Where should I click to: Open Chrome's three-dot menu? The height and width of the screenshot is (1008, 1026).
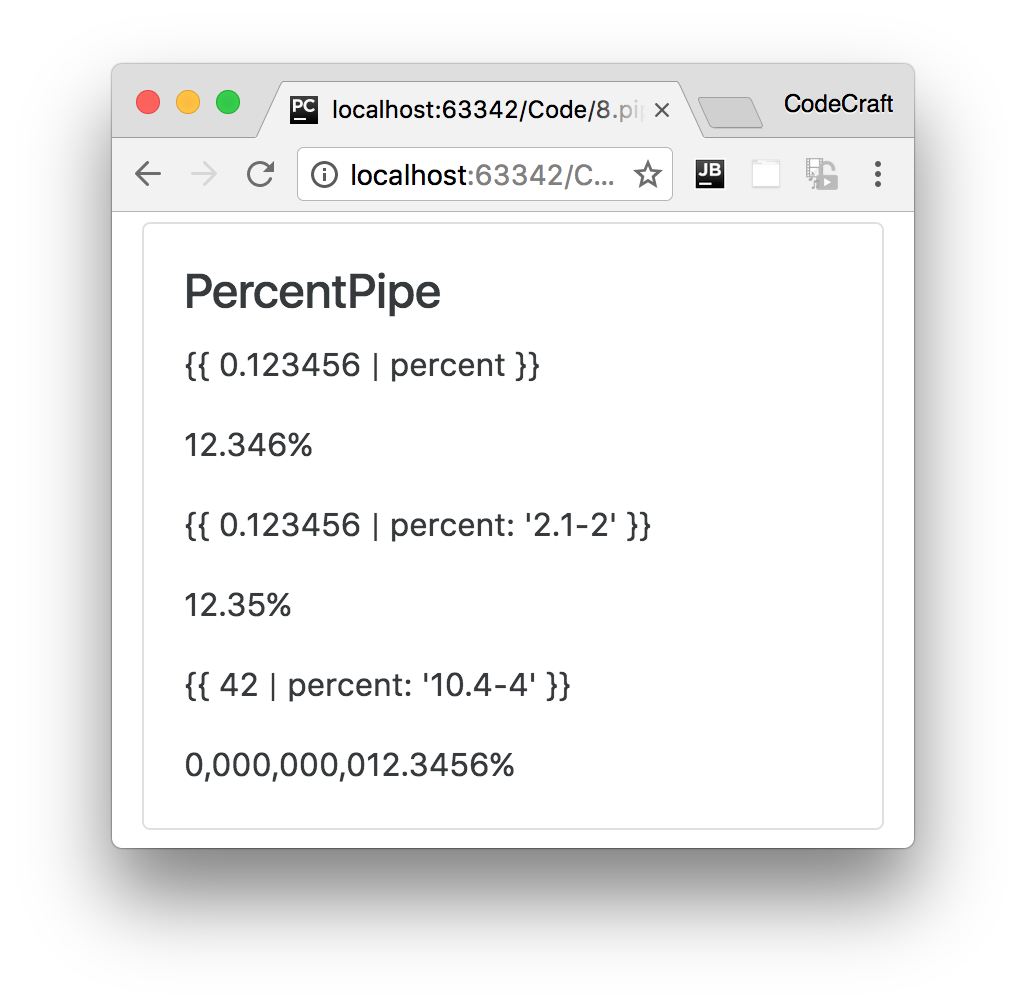(878, 174)
